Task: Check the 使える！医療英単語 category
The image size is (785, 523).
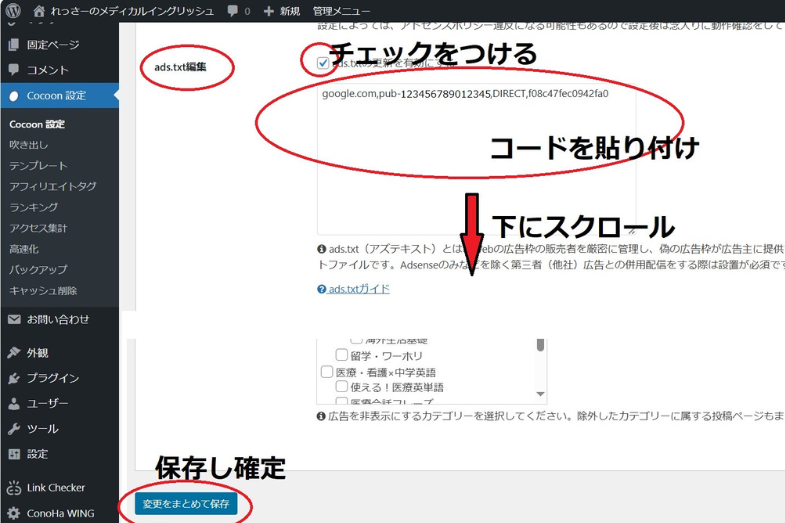Action: tap(341, 386)
